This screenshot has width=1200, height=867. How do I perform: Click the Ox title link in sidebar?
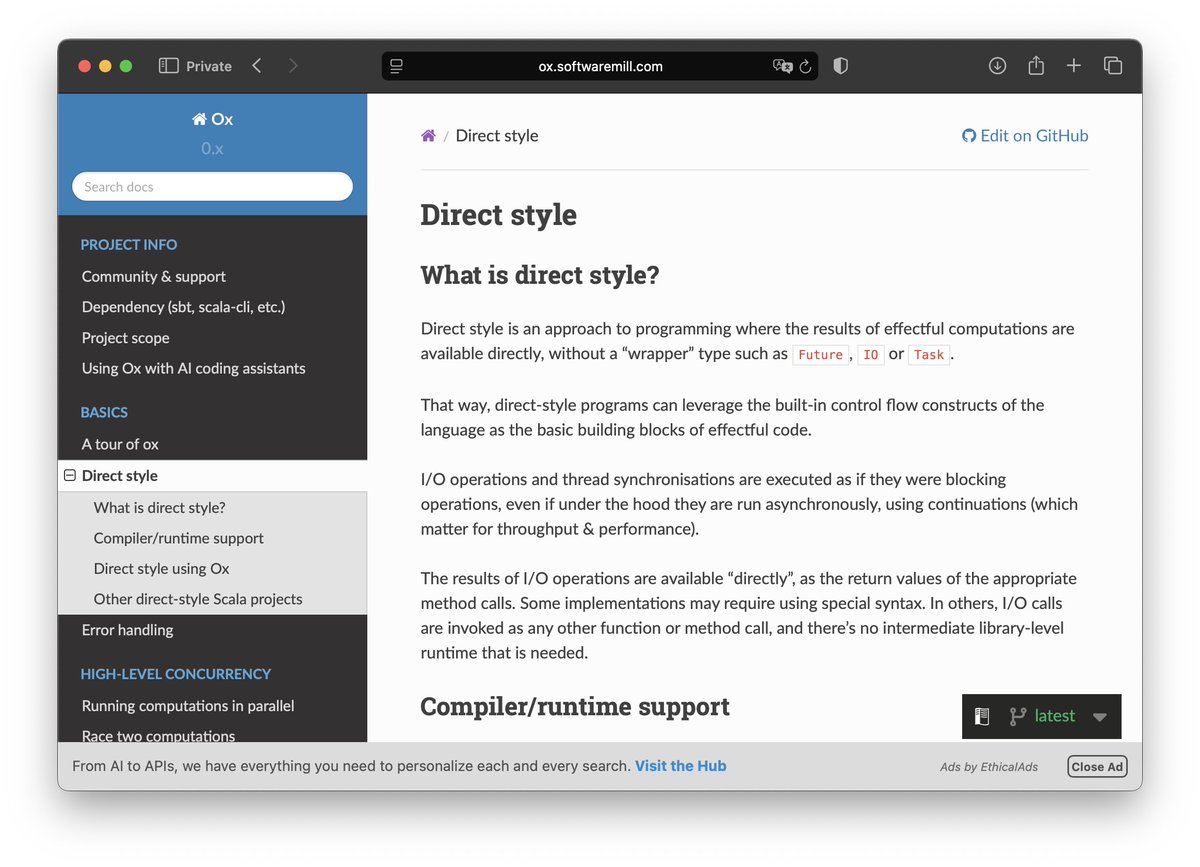[x=212, y=119]
